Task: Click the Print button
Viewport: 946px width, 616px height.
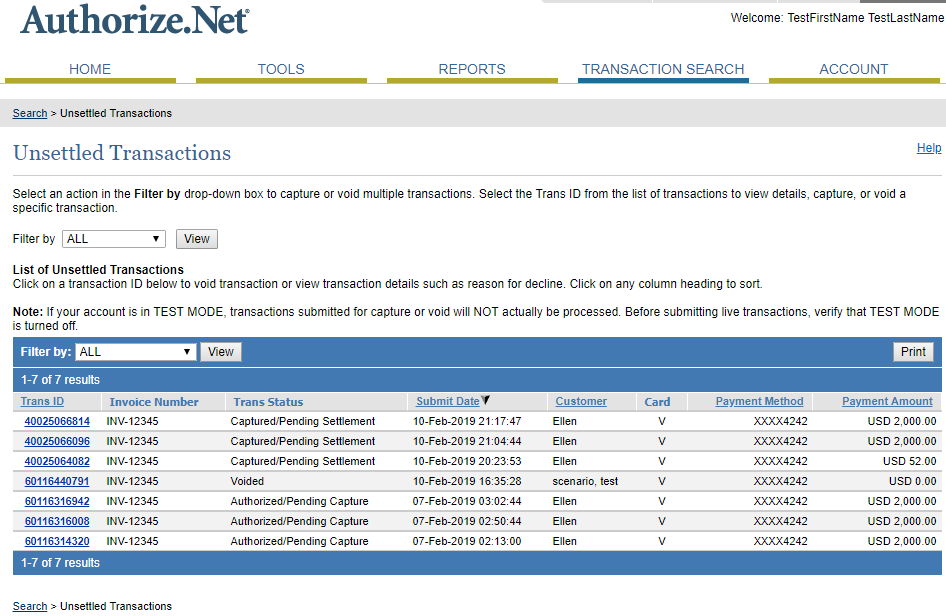Action: [913, 352]
